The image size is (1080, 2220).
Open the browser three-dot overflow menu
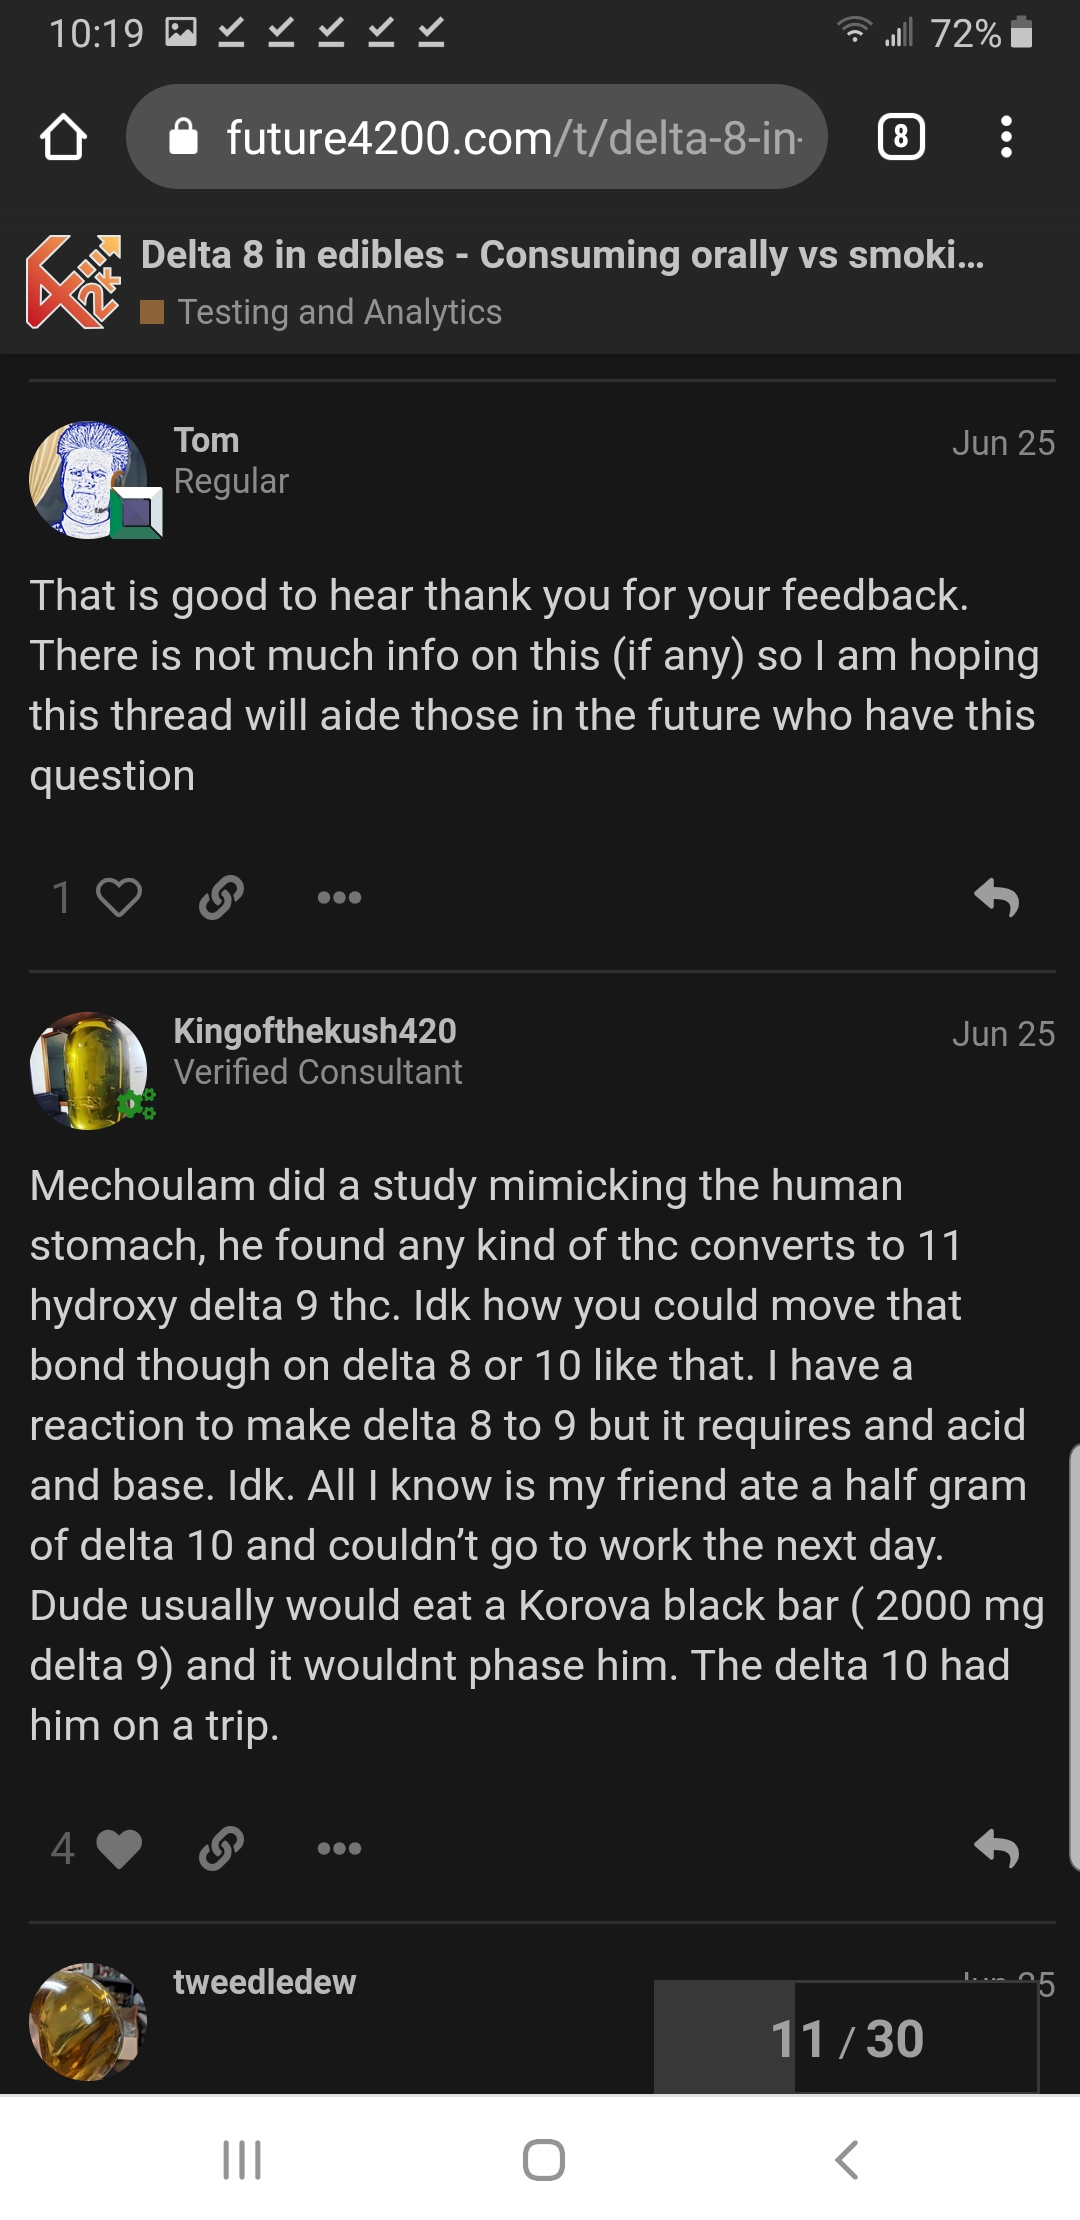pos(1006,137)
